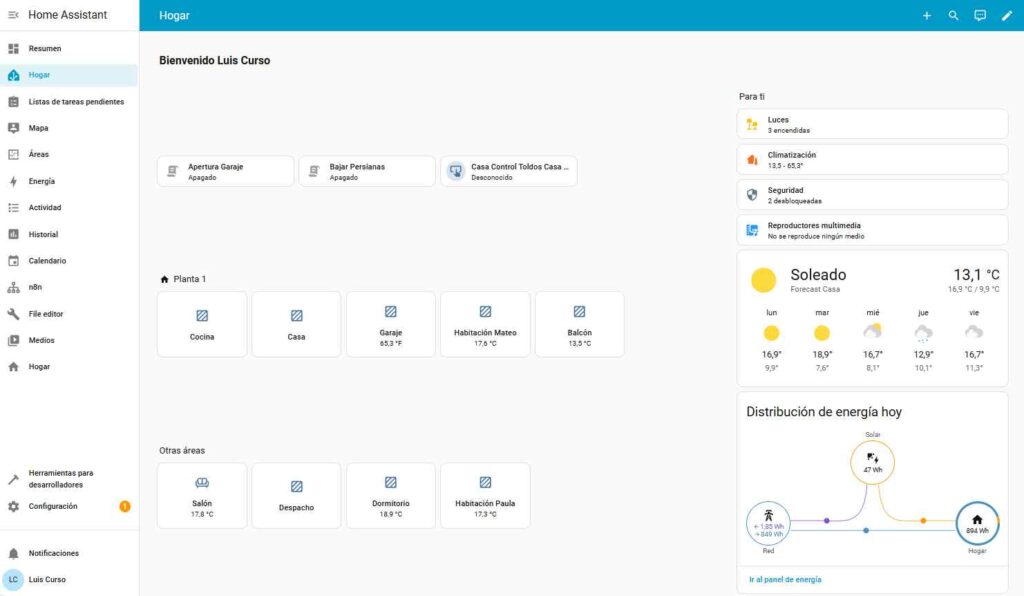Screen dimensions: 1024x596
Task: Open the Planta 1 heading link
Action: pos(189,279)
